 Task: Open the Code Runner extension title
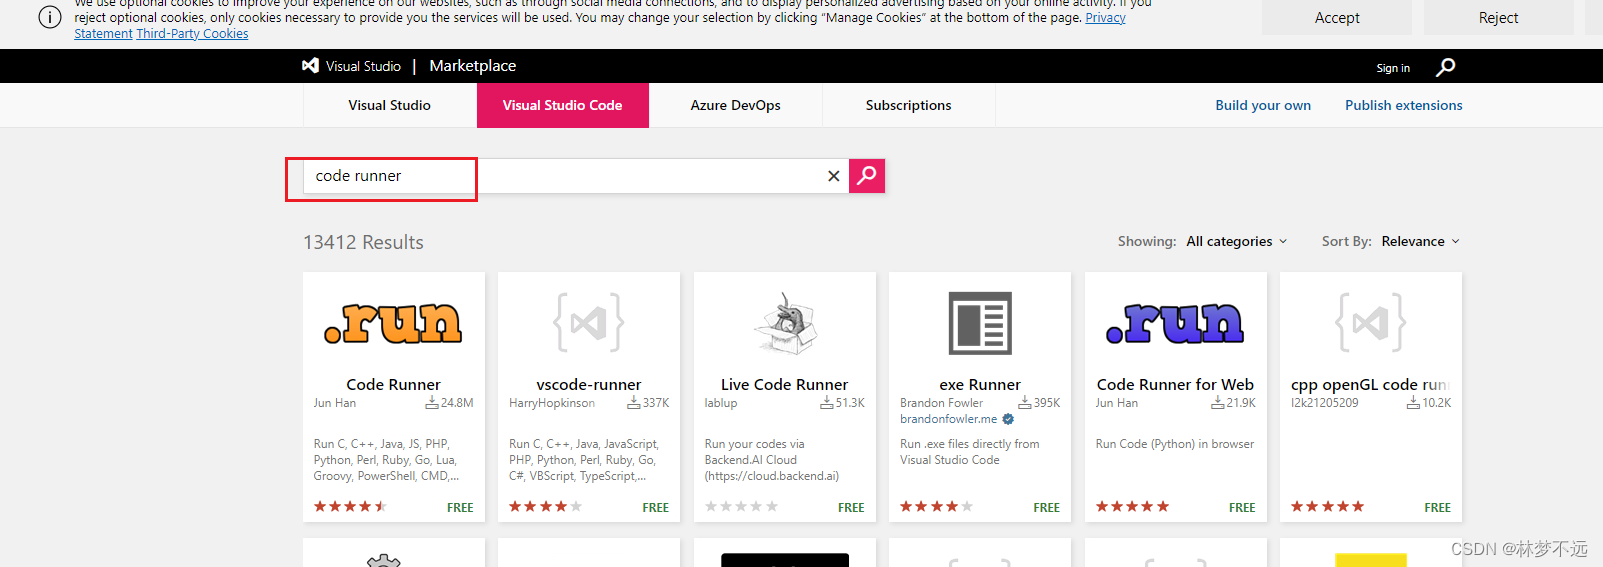point(393,384)
